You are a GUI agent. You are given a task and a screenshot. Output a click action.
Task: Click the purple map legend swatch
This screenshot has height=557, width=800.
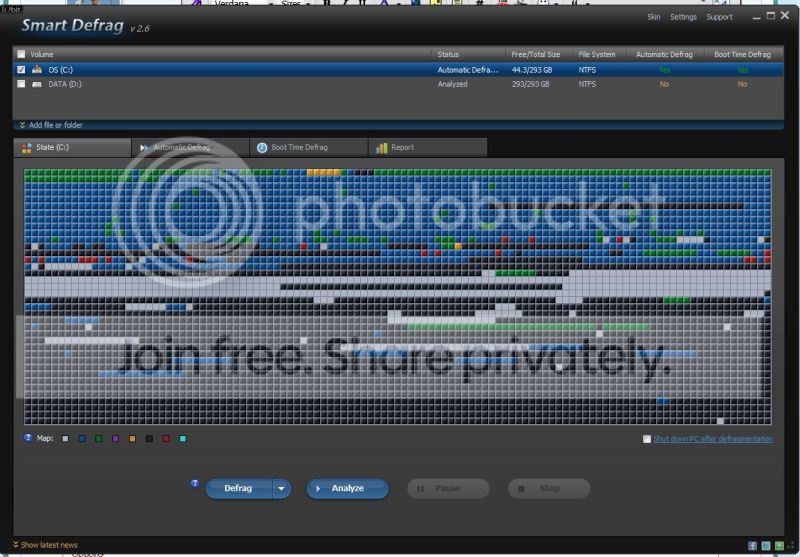(x=115, y=438)
